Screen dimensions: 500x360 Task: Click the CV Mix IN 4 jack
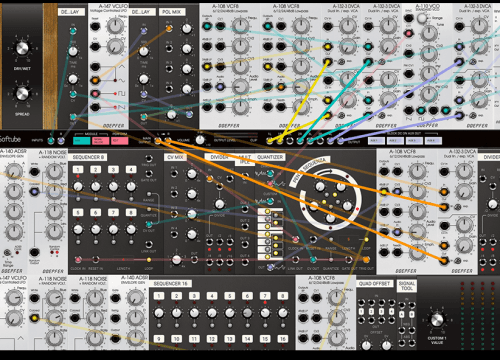coord(174,234)
